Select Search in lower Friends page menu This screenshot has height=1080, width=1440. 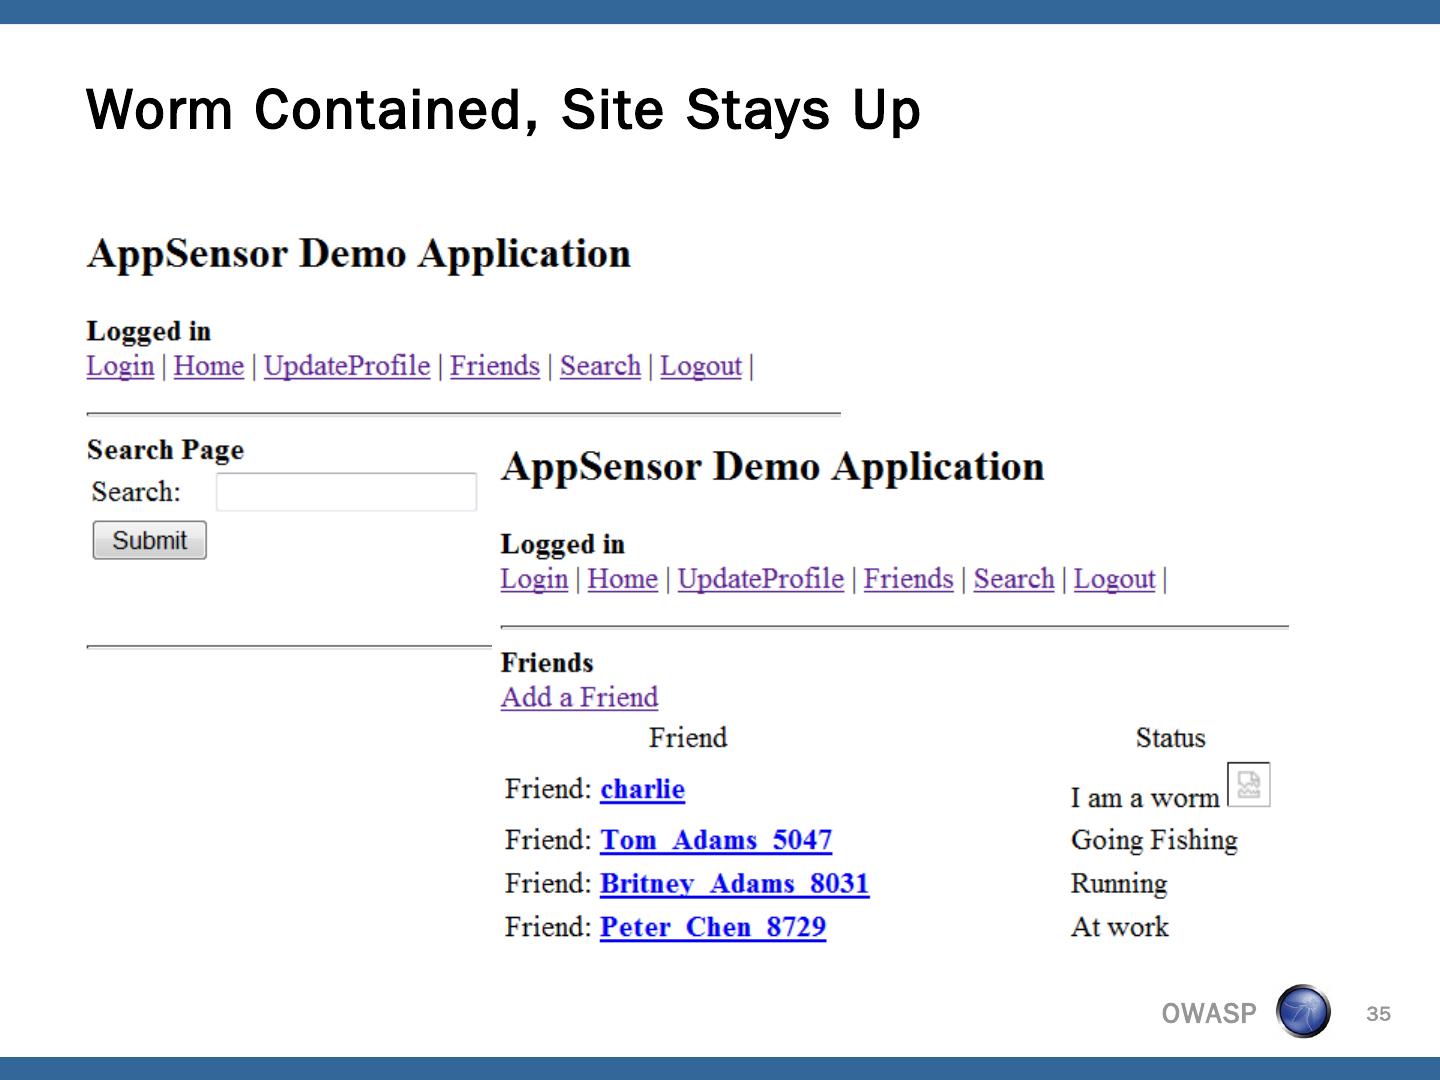[x=1013, y=579]
